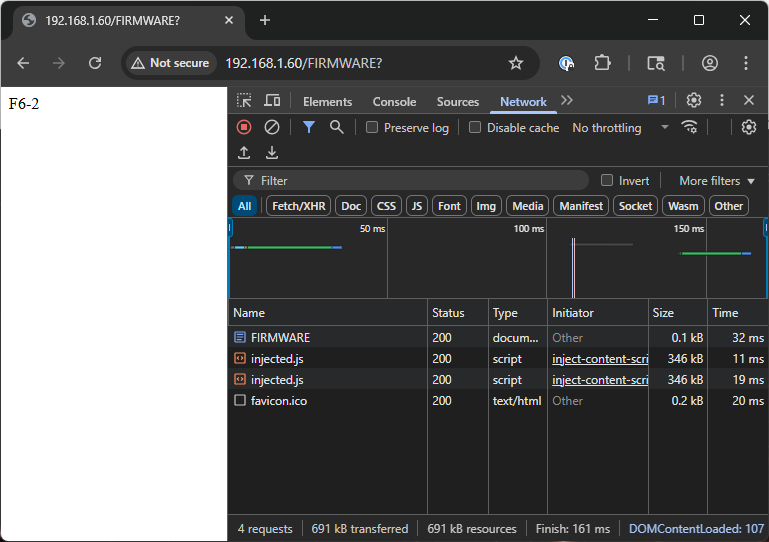This screenshot has width=769, height=542.
Task: Toggle the network filter funnel icon
Action: 308,128
